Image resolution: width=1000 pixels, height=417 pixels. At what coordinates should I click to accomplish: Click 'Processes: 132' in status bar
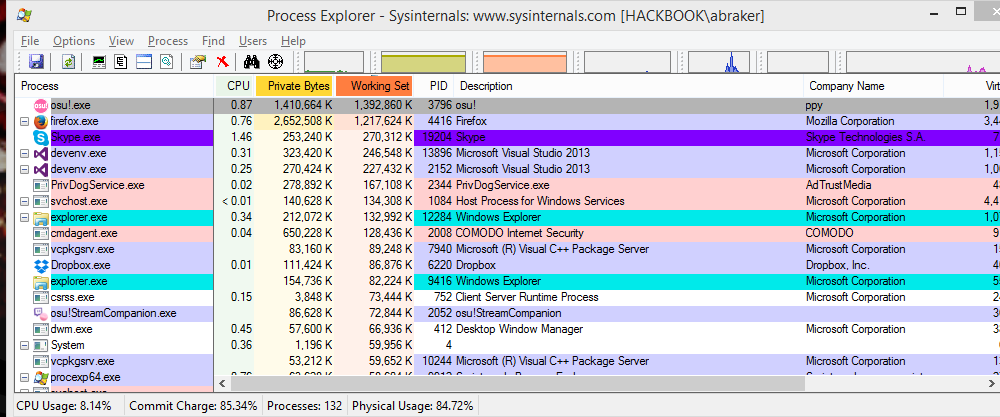coord(304,406)
